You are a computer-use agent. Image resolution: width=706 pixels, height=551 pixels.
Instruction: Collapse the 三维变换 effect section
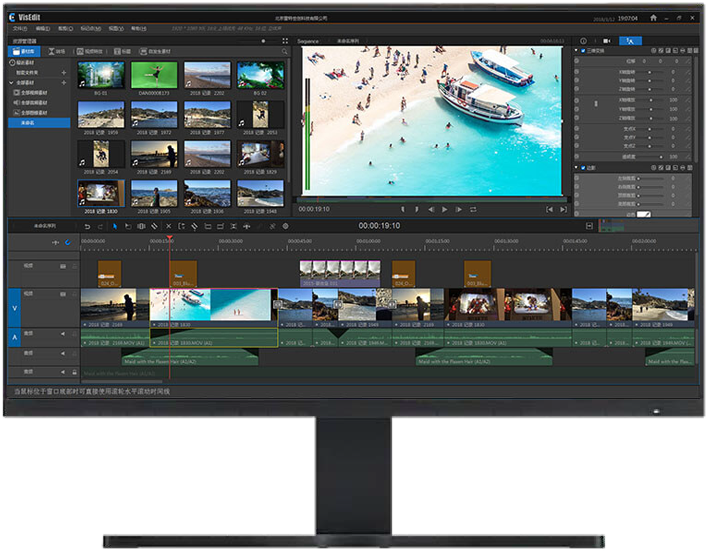coord(577,50)
